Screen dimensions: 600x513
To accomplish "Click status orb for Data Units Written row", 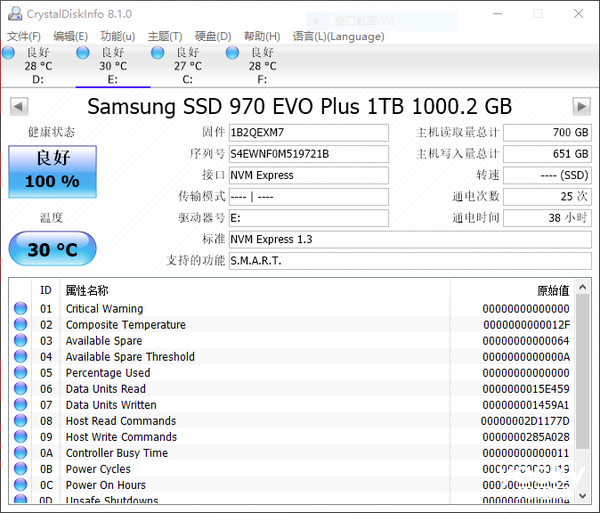I will [21, 405].
